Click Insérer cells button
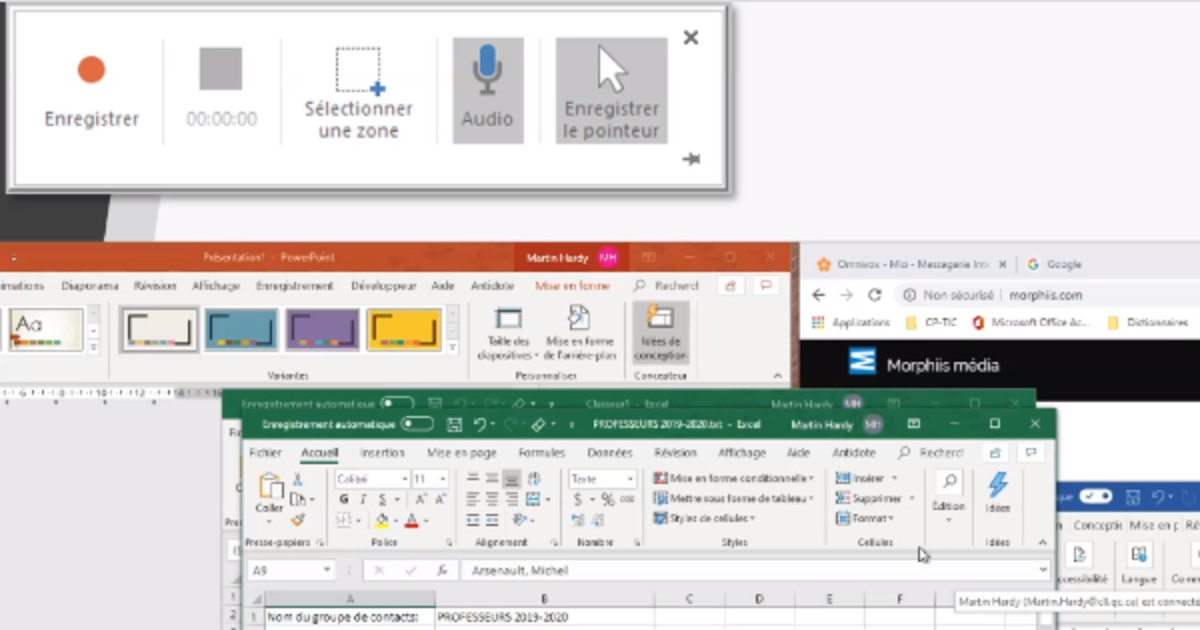Screen dimensions: 1200x630 (862, 479)
